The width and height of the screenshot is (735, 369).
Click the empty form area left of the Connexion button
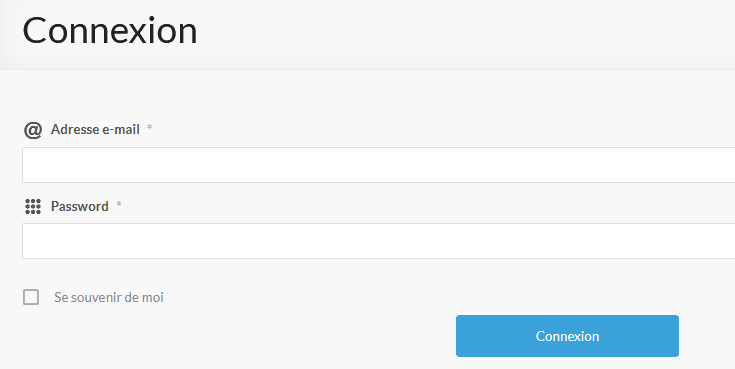point(234,336)
